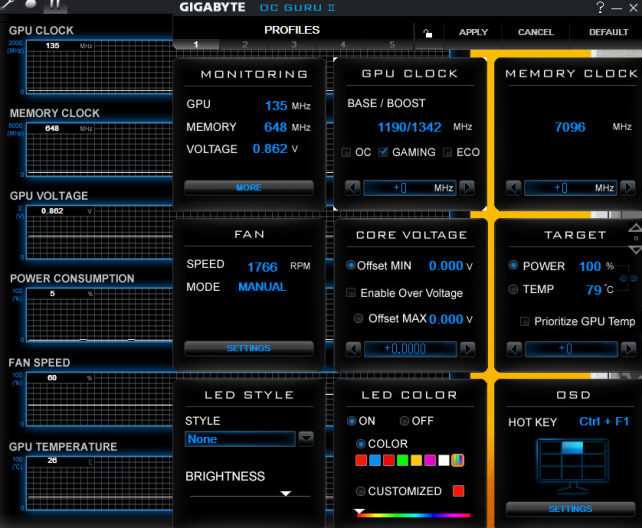
Task: Increase core voltage with right arrow
Action: coord(467,349)
